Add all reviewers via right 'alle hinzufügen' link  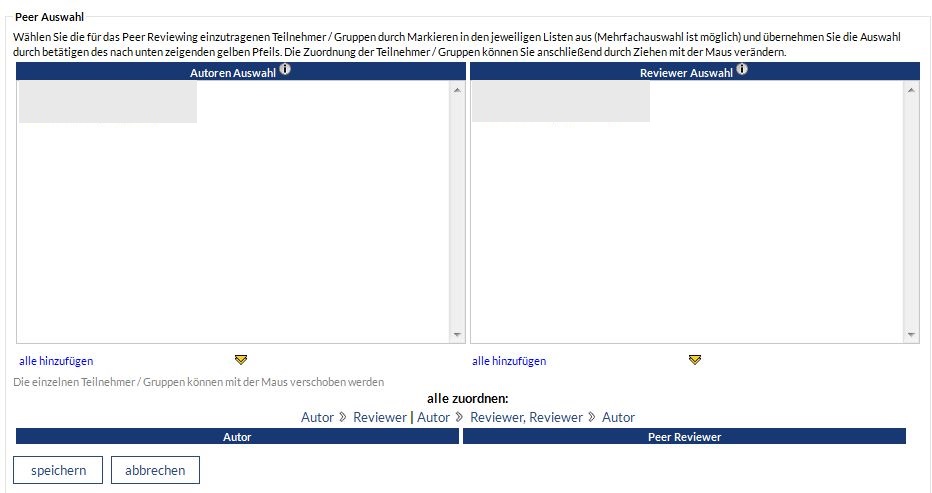[509, 361]
